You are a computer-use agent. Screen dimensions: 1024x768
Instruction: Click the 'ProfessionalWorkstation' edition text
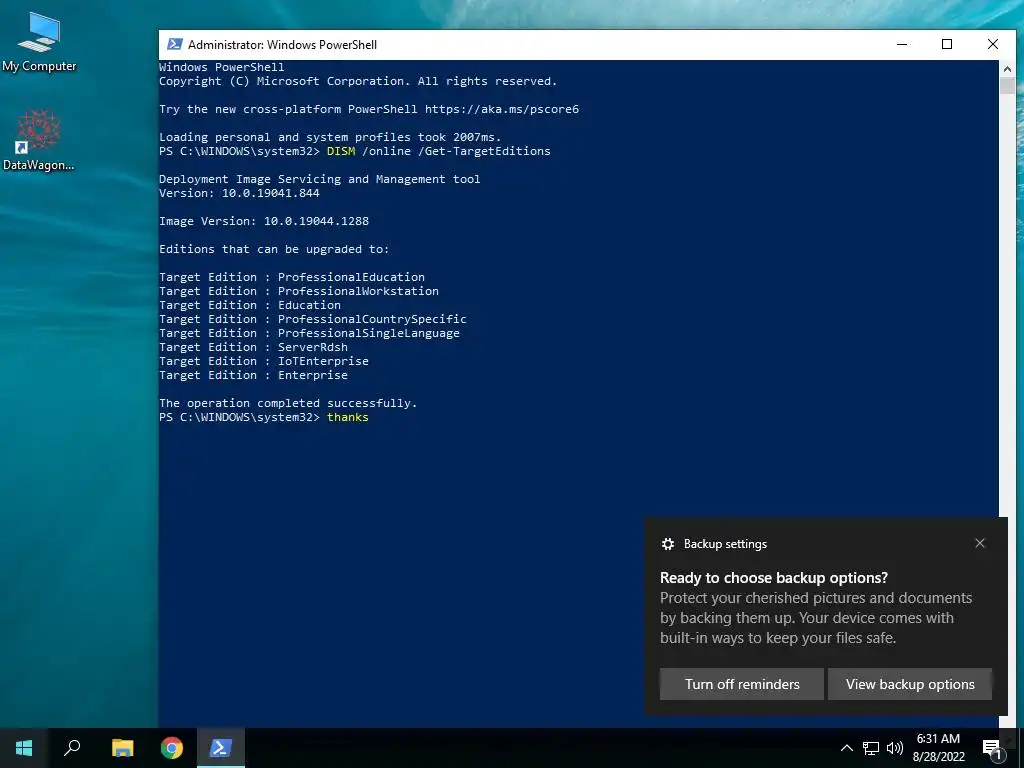click(x=359, y=291)
